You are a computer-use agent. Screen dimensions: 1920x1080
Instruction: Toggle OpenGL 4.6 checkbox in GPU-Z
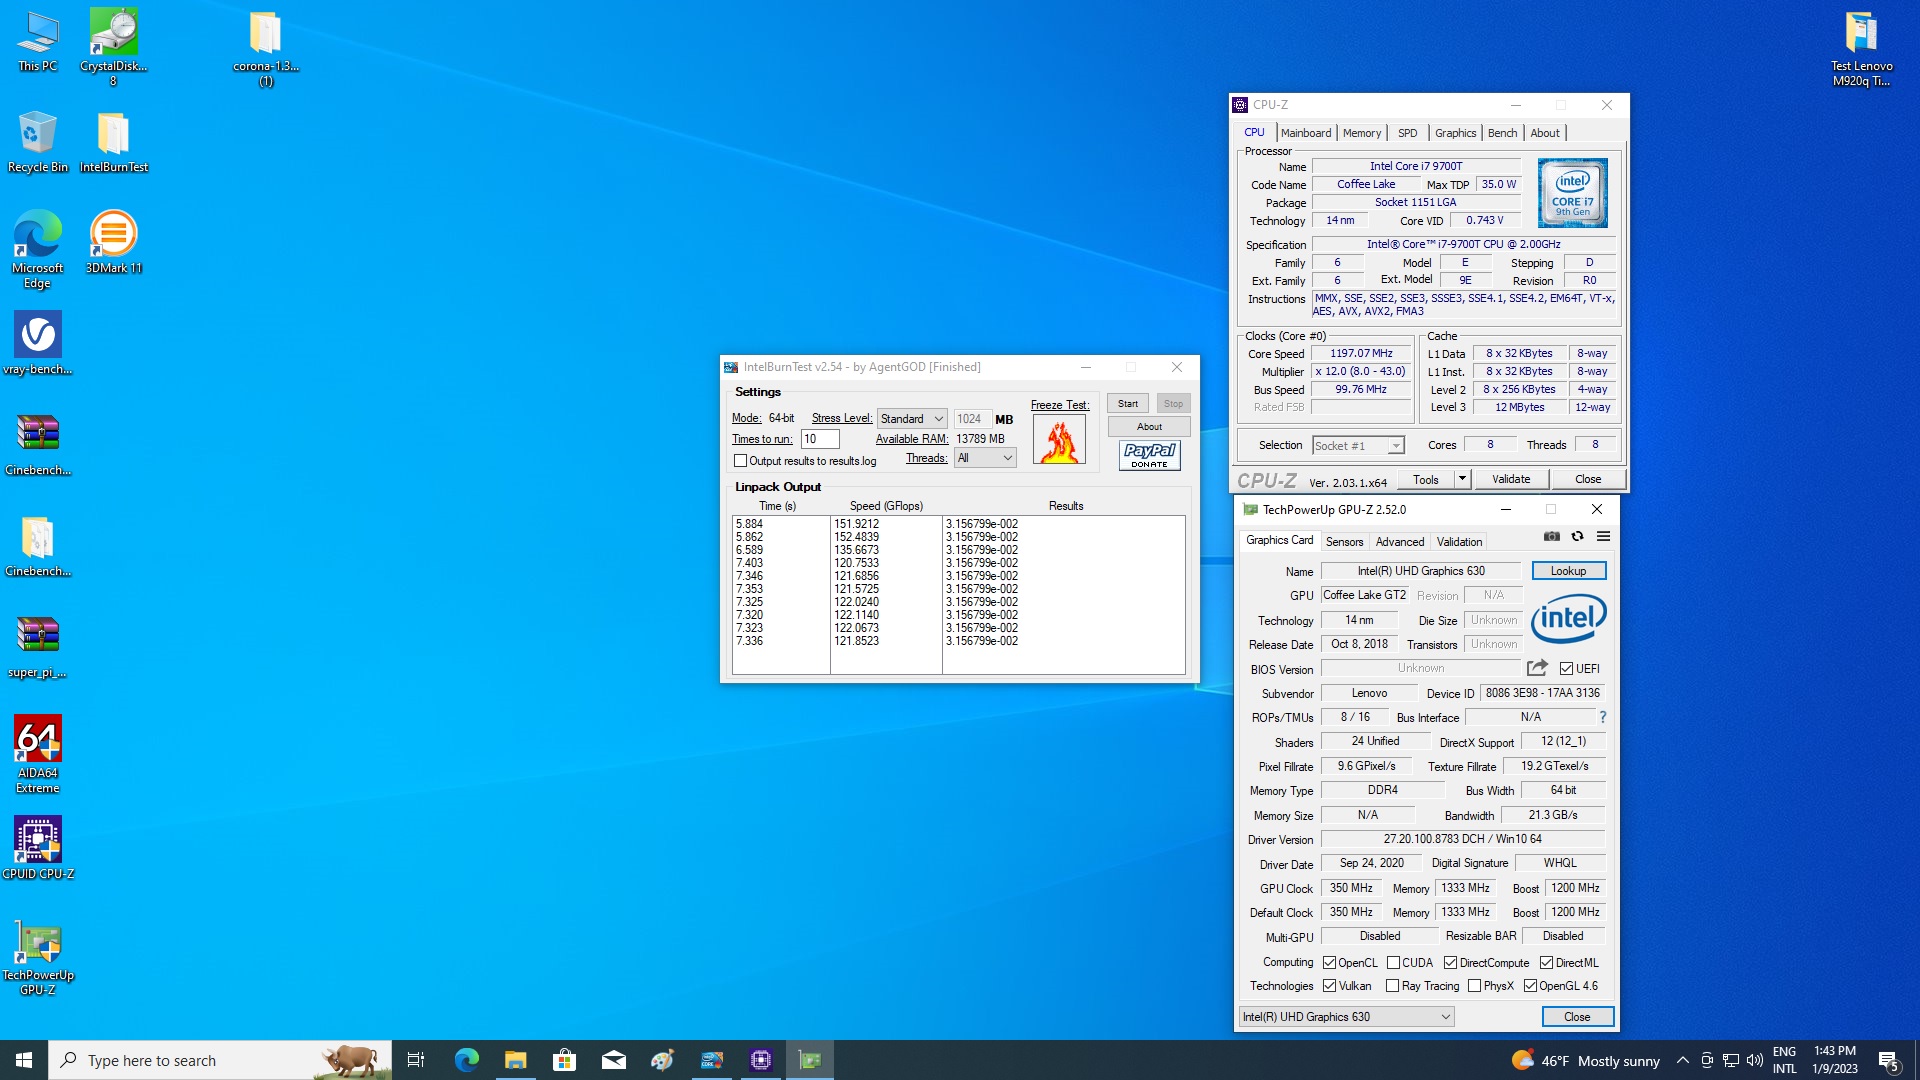(x=1530, y=986)
